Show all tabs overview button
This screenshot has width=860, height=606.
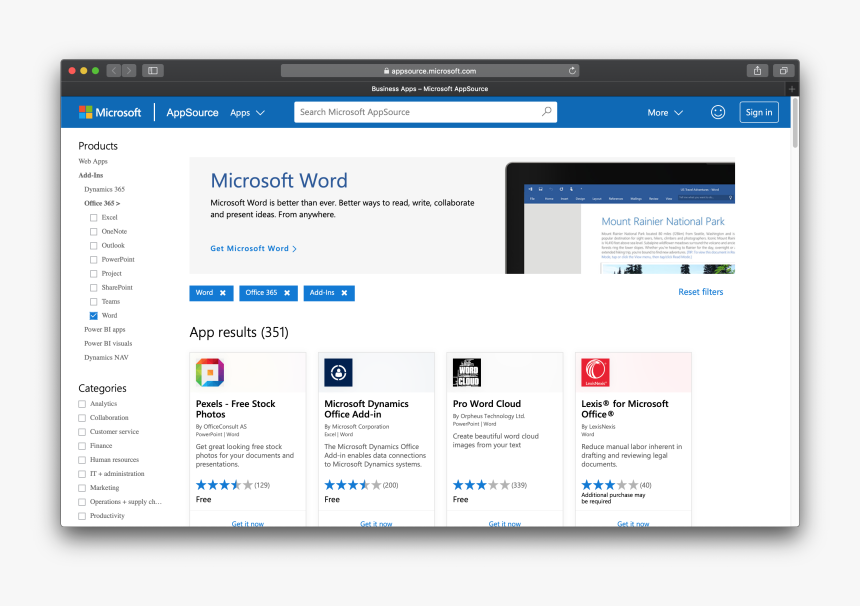(784, 71)
